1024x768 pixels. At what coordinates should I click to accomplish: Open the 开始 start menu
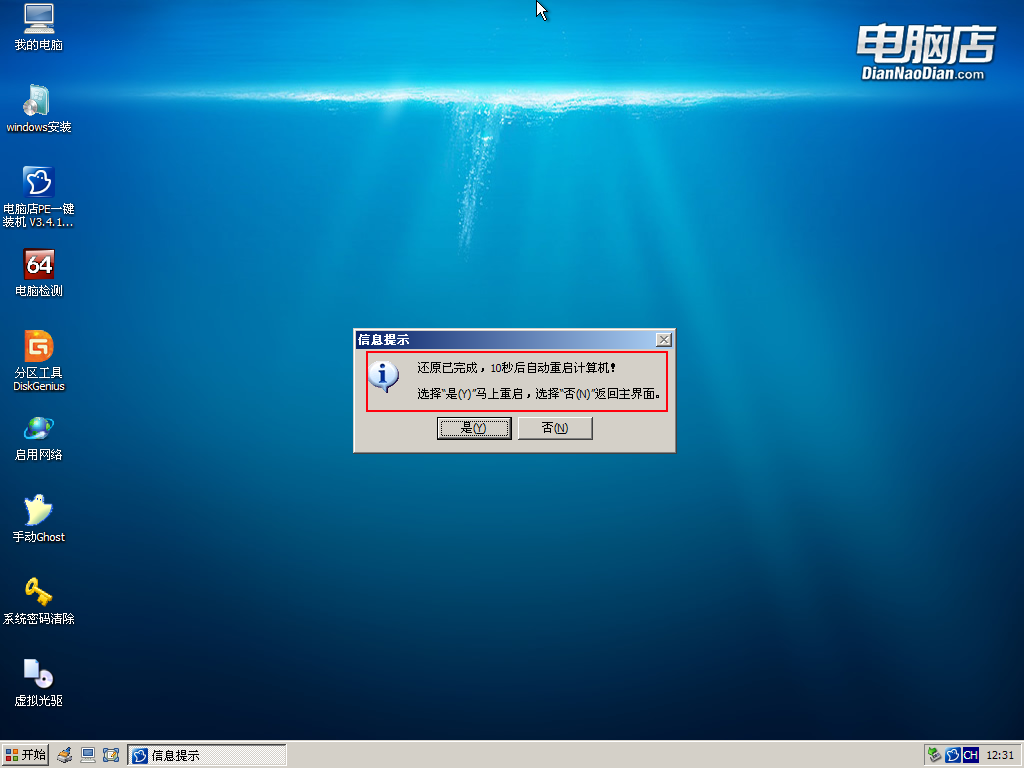26,755
